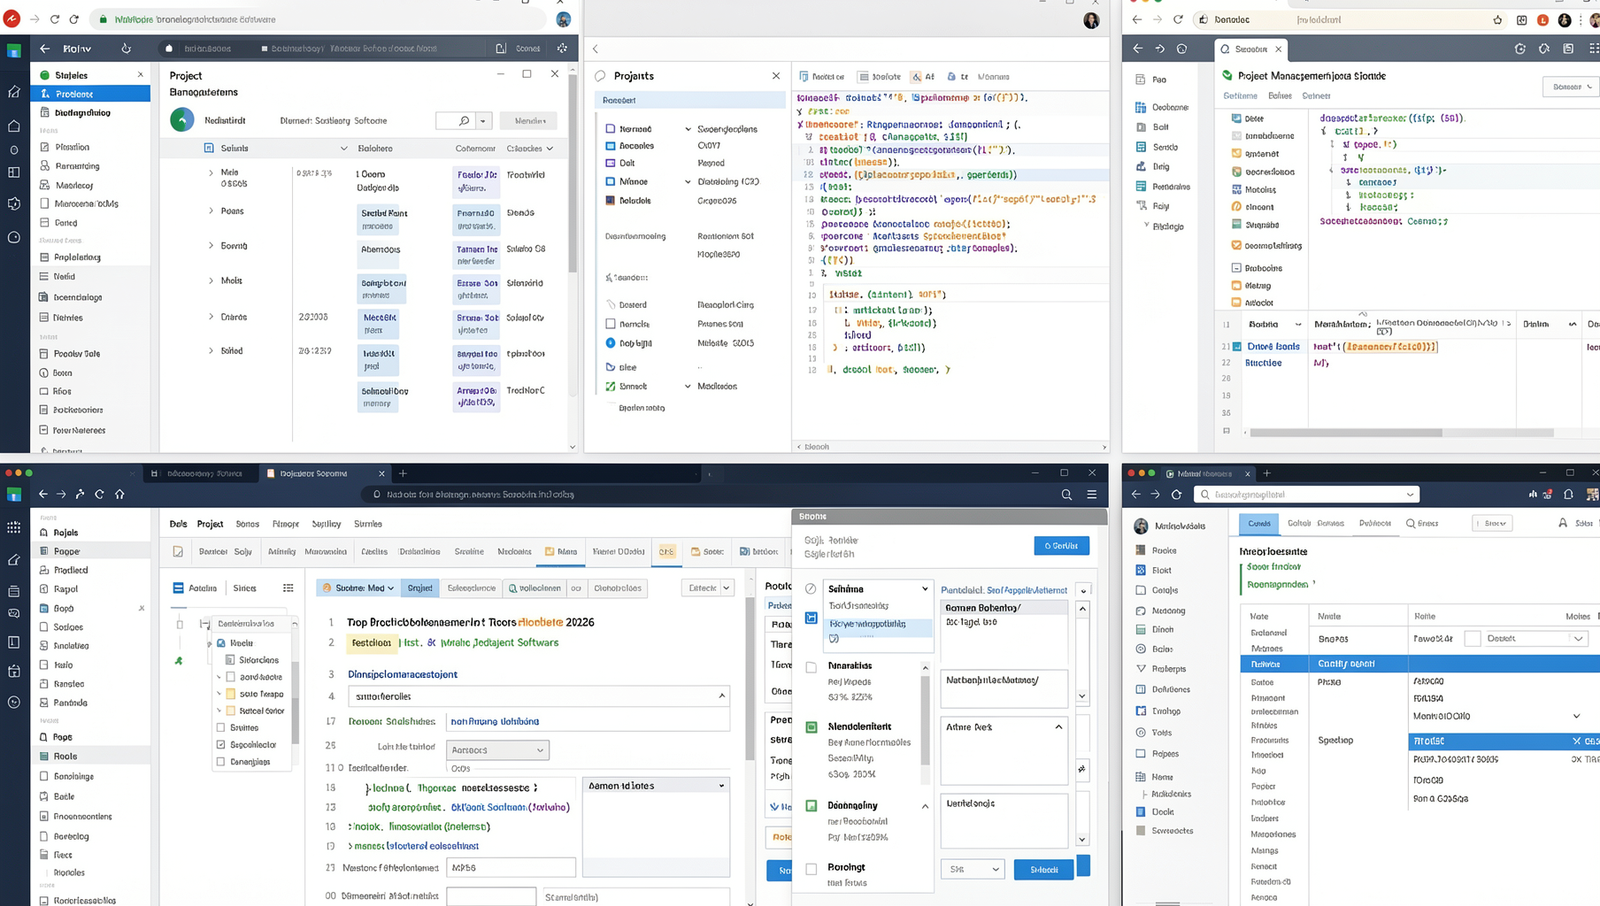The width and height of the screenshot is (1600, 906).
Task: Open the Ciloocles column dropdown
Action: click(549, 148)
